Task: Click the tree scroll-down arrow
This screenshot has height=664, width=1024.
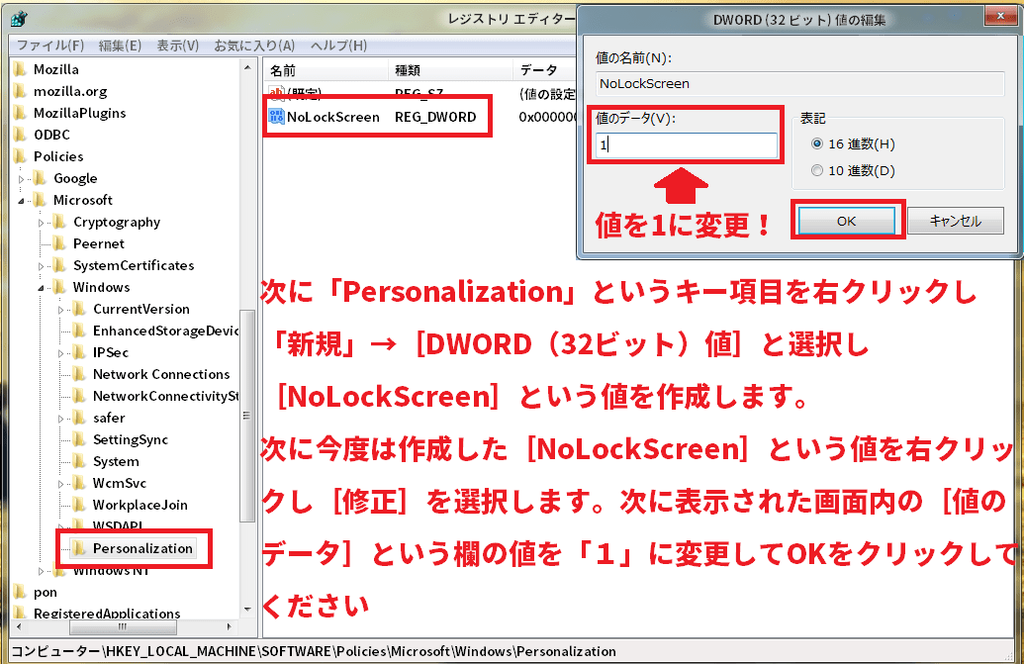Action: 248,609
